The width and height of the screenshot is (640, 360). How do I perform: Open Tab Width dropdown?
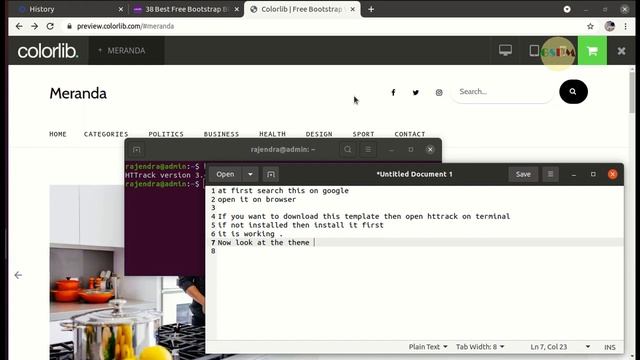pyautogui.click(x=480, y=347)
